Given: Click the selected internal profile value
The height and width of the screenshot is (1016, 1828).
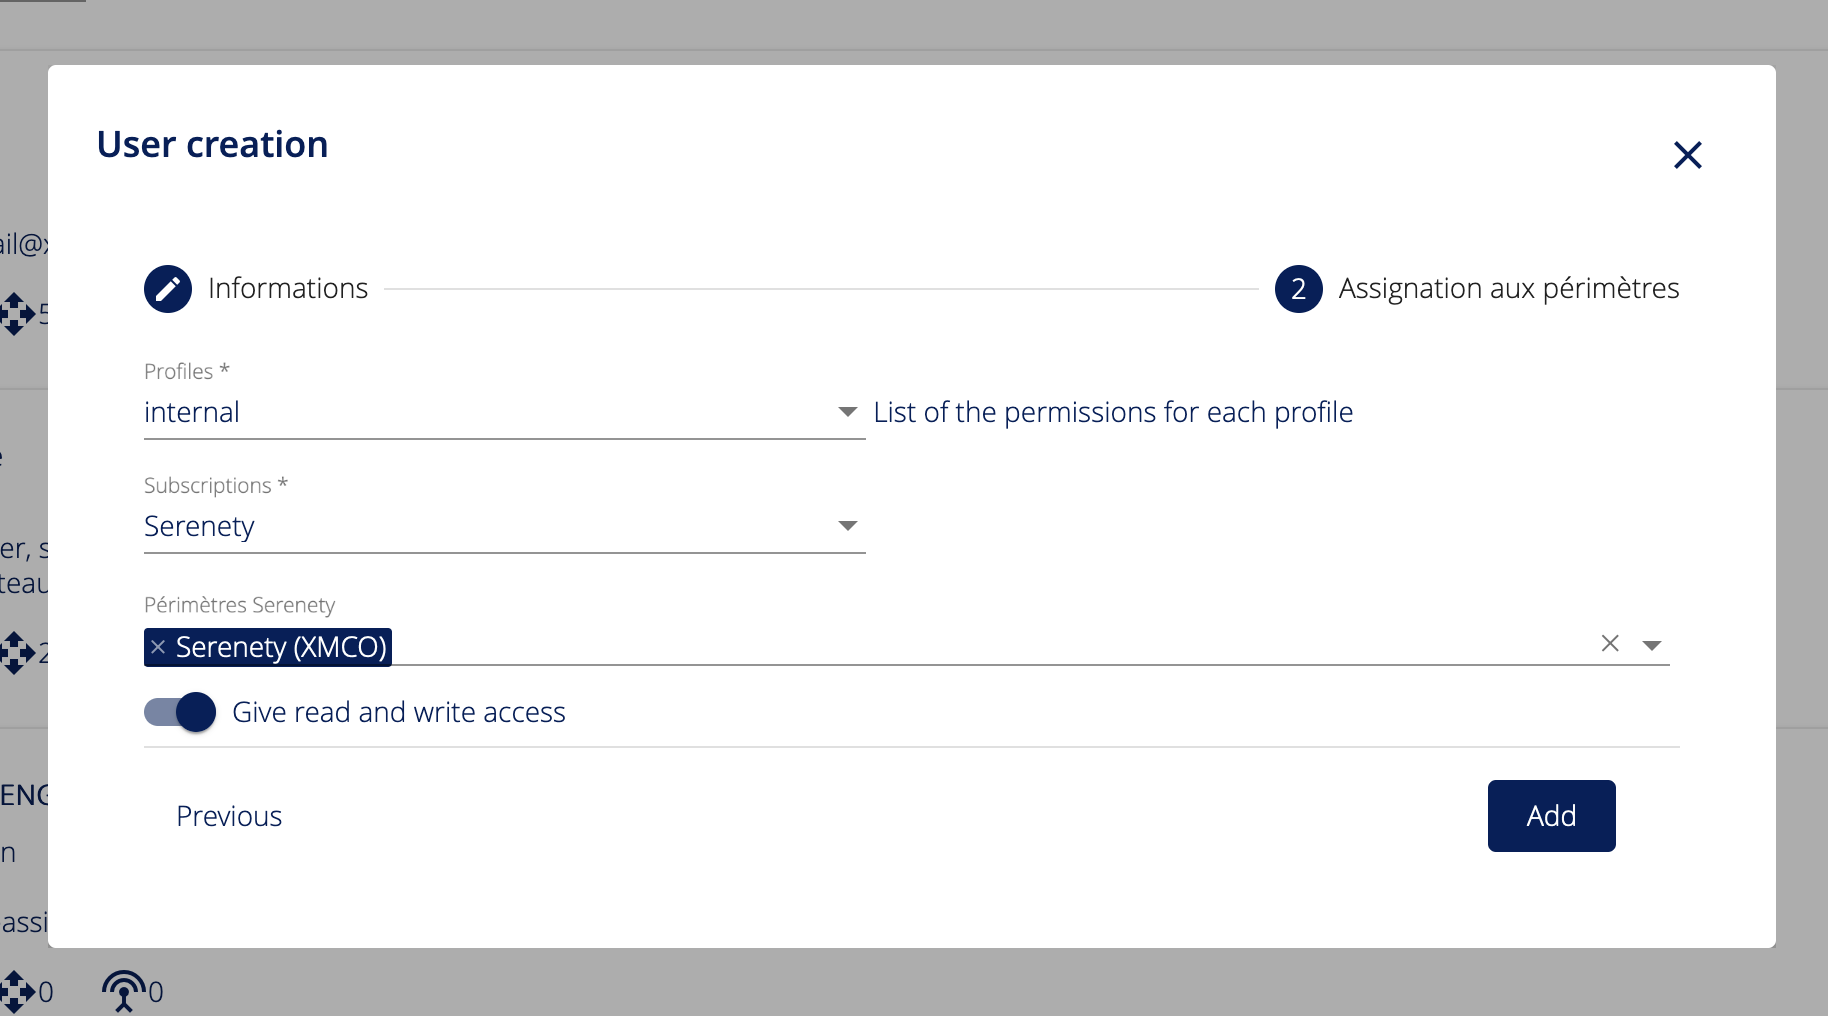Looking at the screenshot, I should point(192,412).
